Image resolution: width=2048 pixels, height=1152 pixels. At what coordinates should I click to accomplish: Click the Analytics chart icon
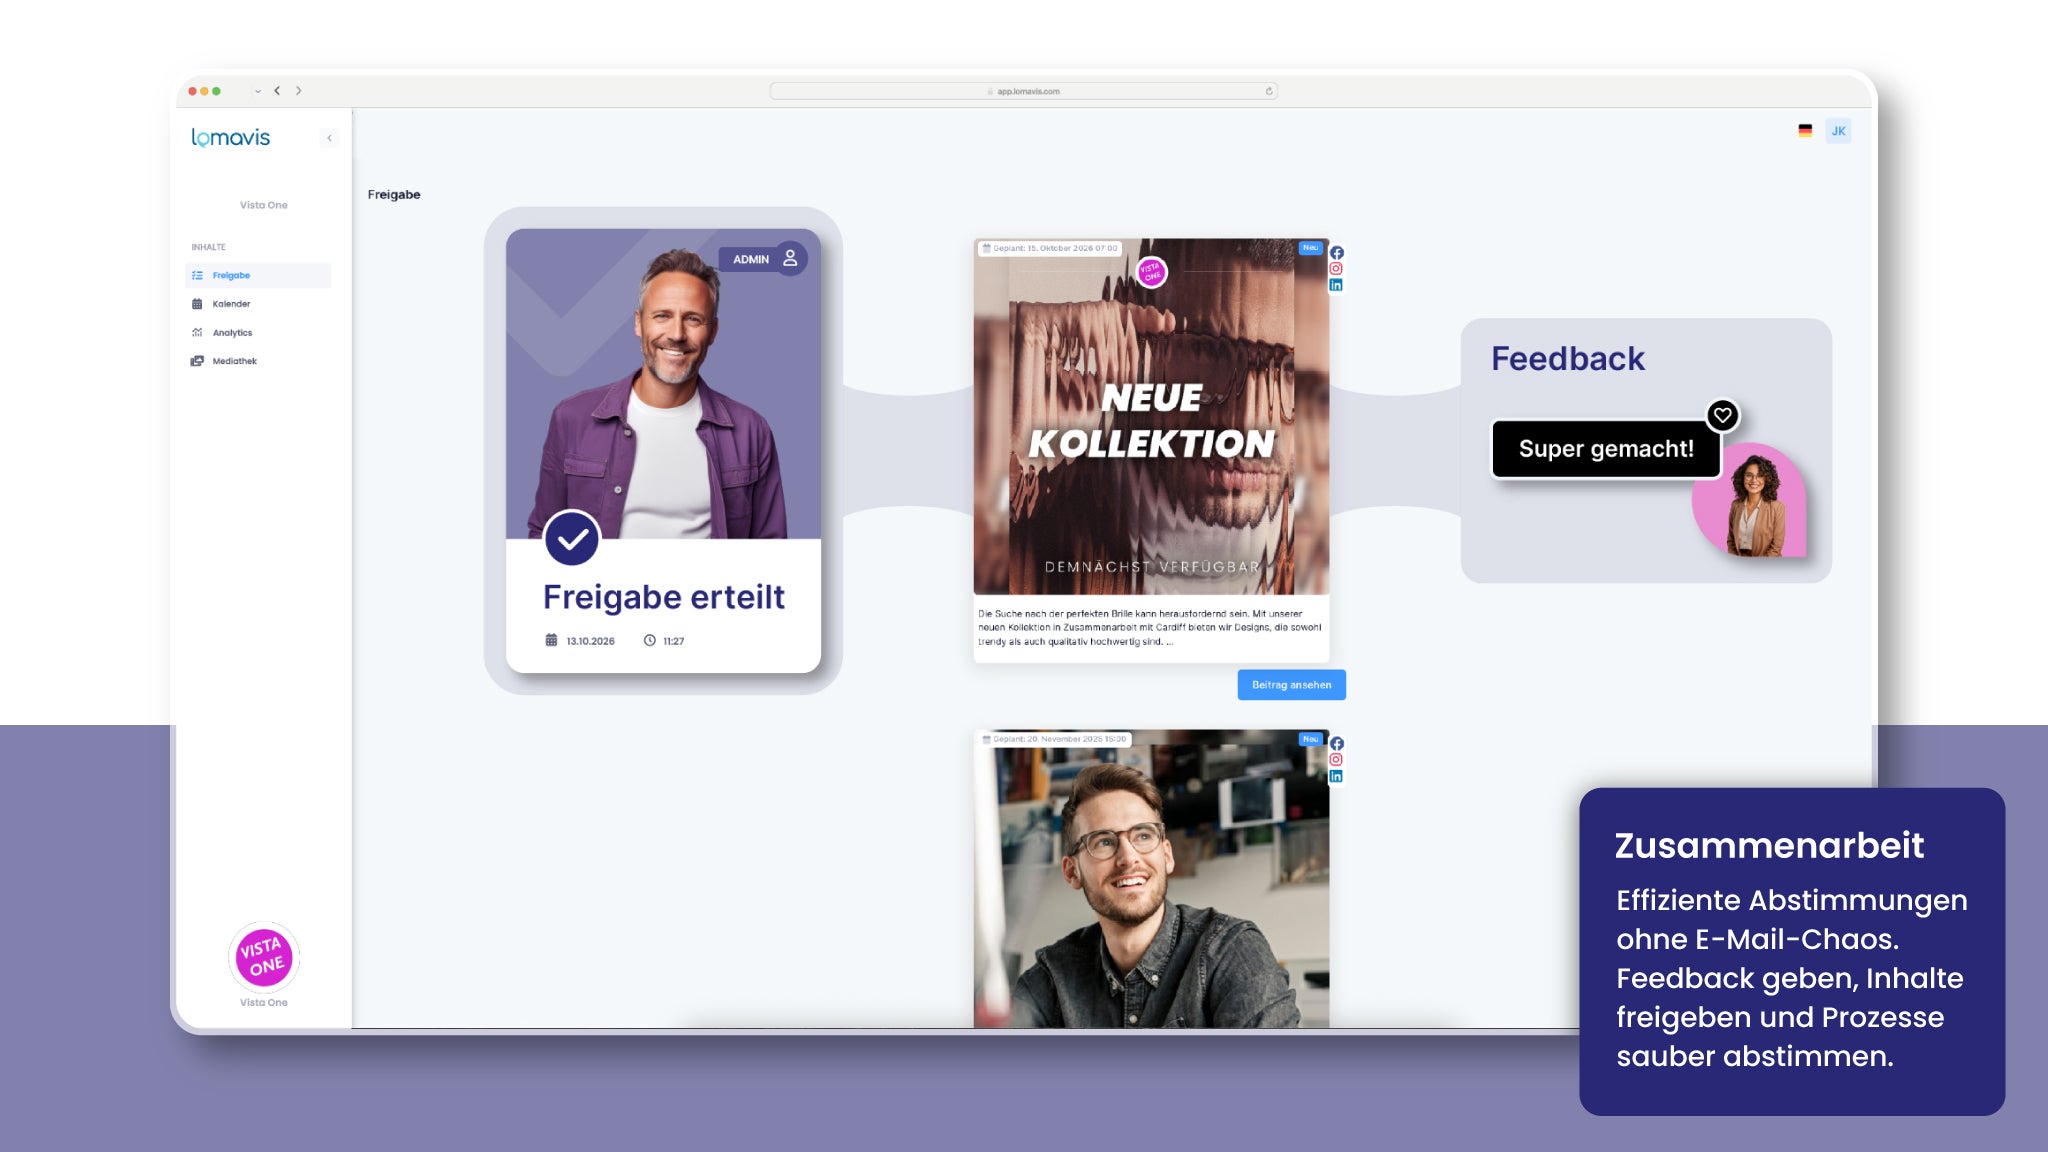[197, 333]
